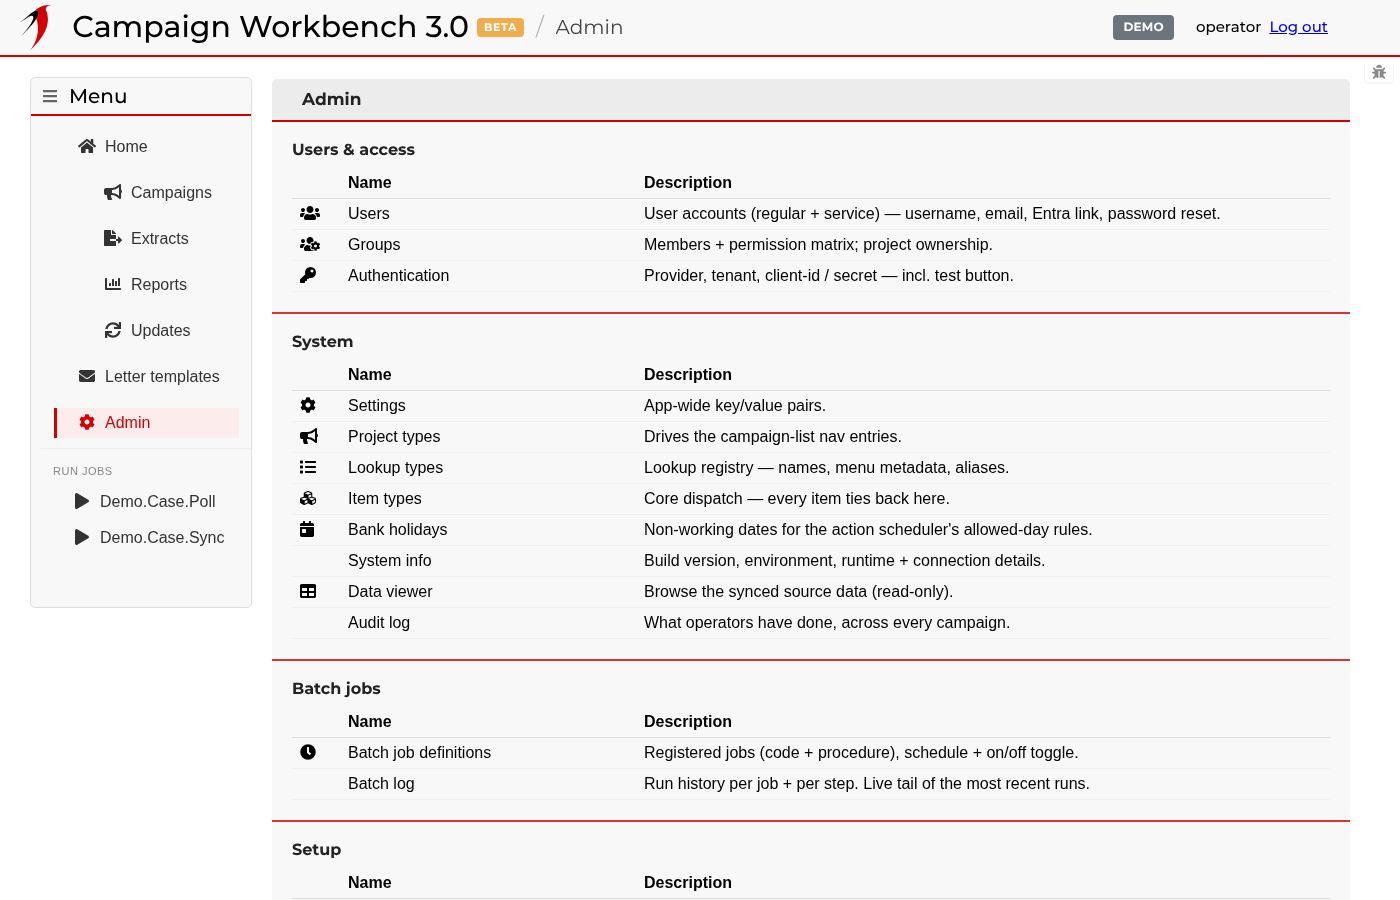The width and height of the screenshot is (1400, 900).
Task: Click the Updates refresh arrows icon
Action: click(x=113, y=330)
